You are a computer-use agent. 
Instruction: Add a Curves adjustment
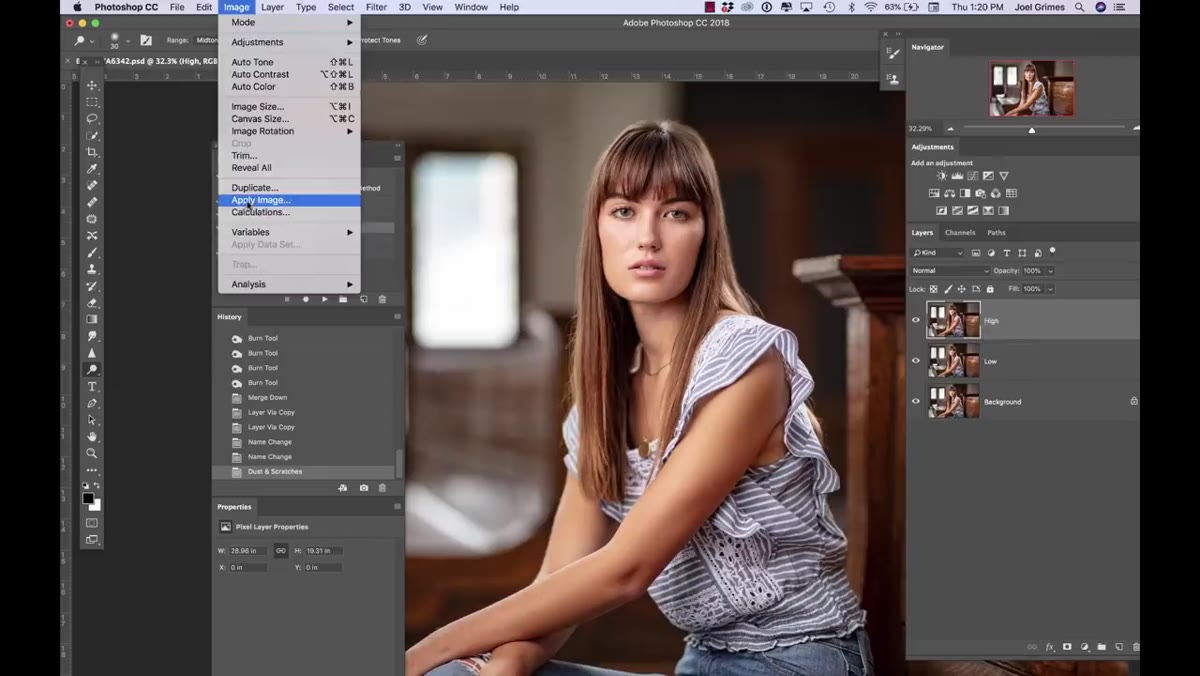pyautogui.click(x=973, y=176)
